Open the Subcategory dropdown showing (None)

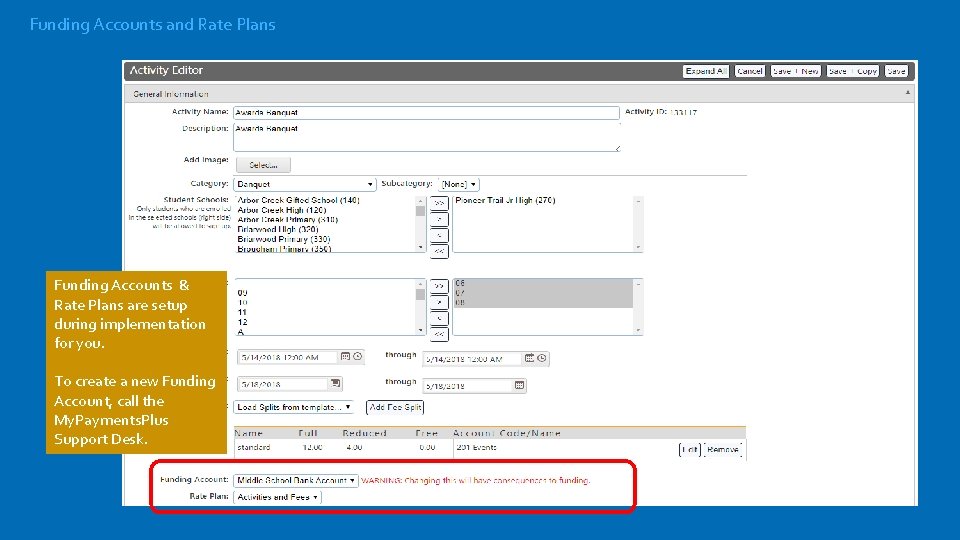pos(459,184)
